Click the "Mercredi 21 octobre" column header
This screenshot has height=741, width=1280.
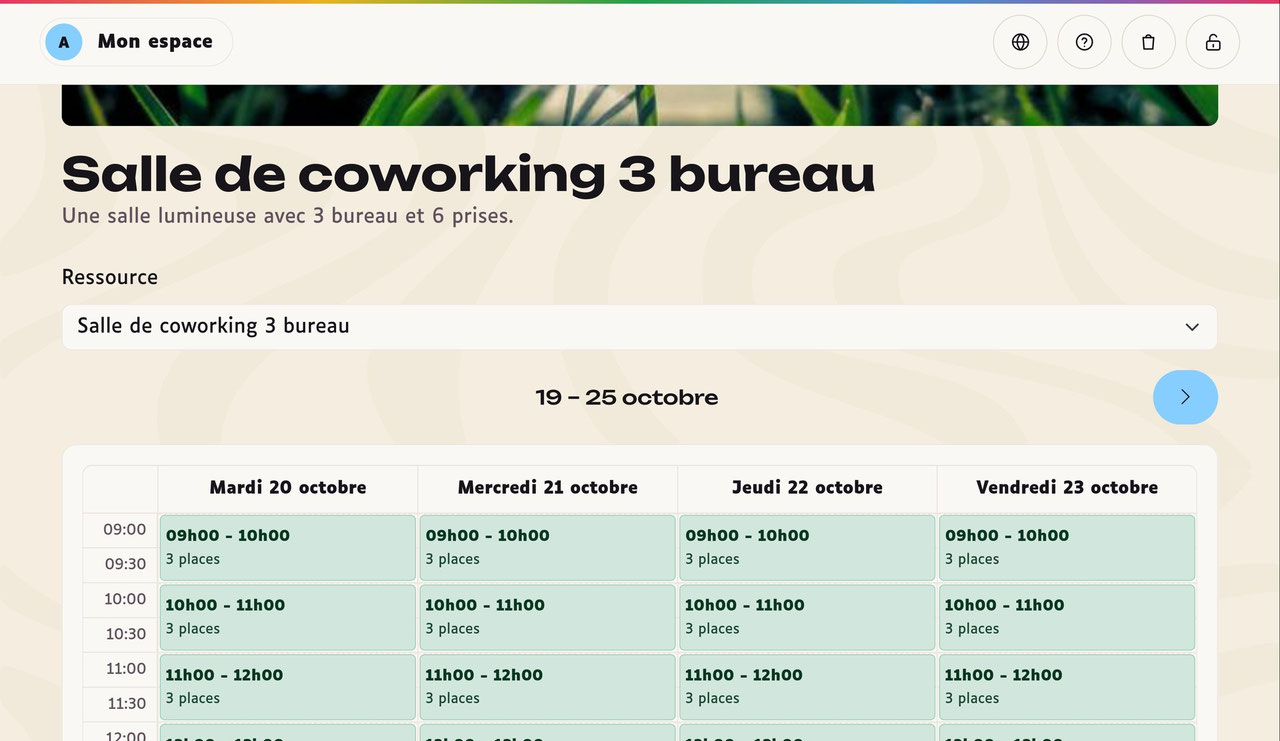pyautogui.click(x=548, y=488)
